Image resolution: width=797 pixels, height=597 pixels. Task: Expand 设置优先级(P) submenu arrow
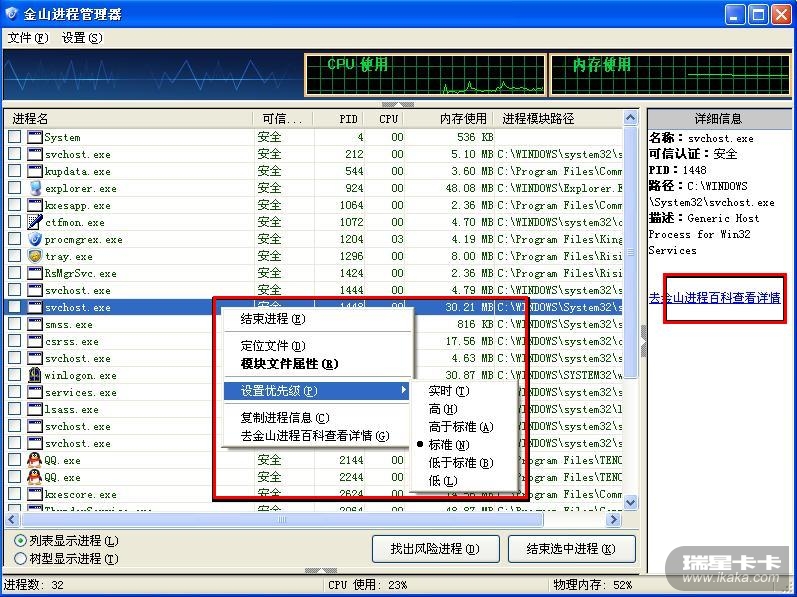coord(404,390)
